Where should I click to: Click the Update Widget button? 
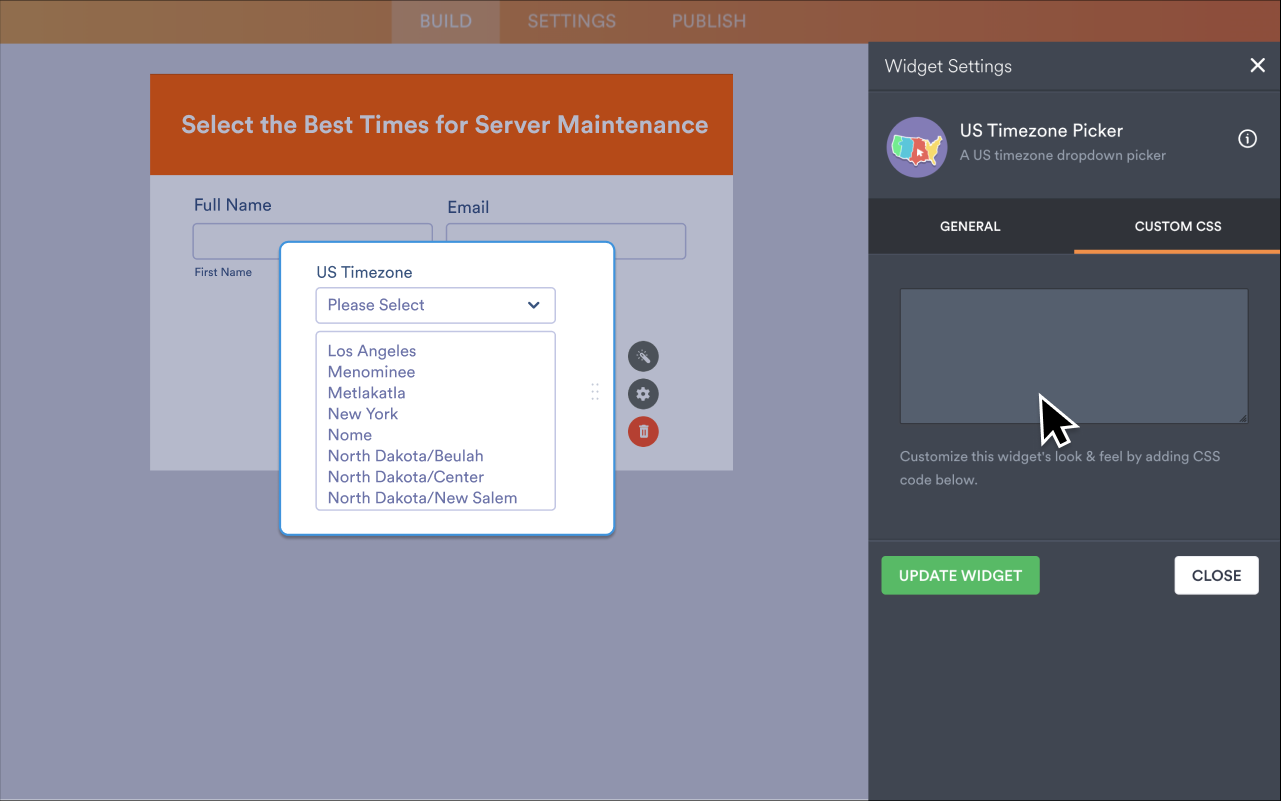(960, 575)
